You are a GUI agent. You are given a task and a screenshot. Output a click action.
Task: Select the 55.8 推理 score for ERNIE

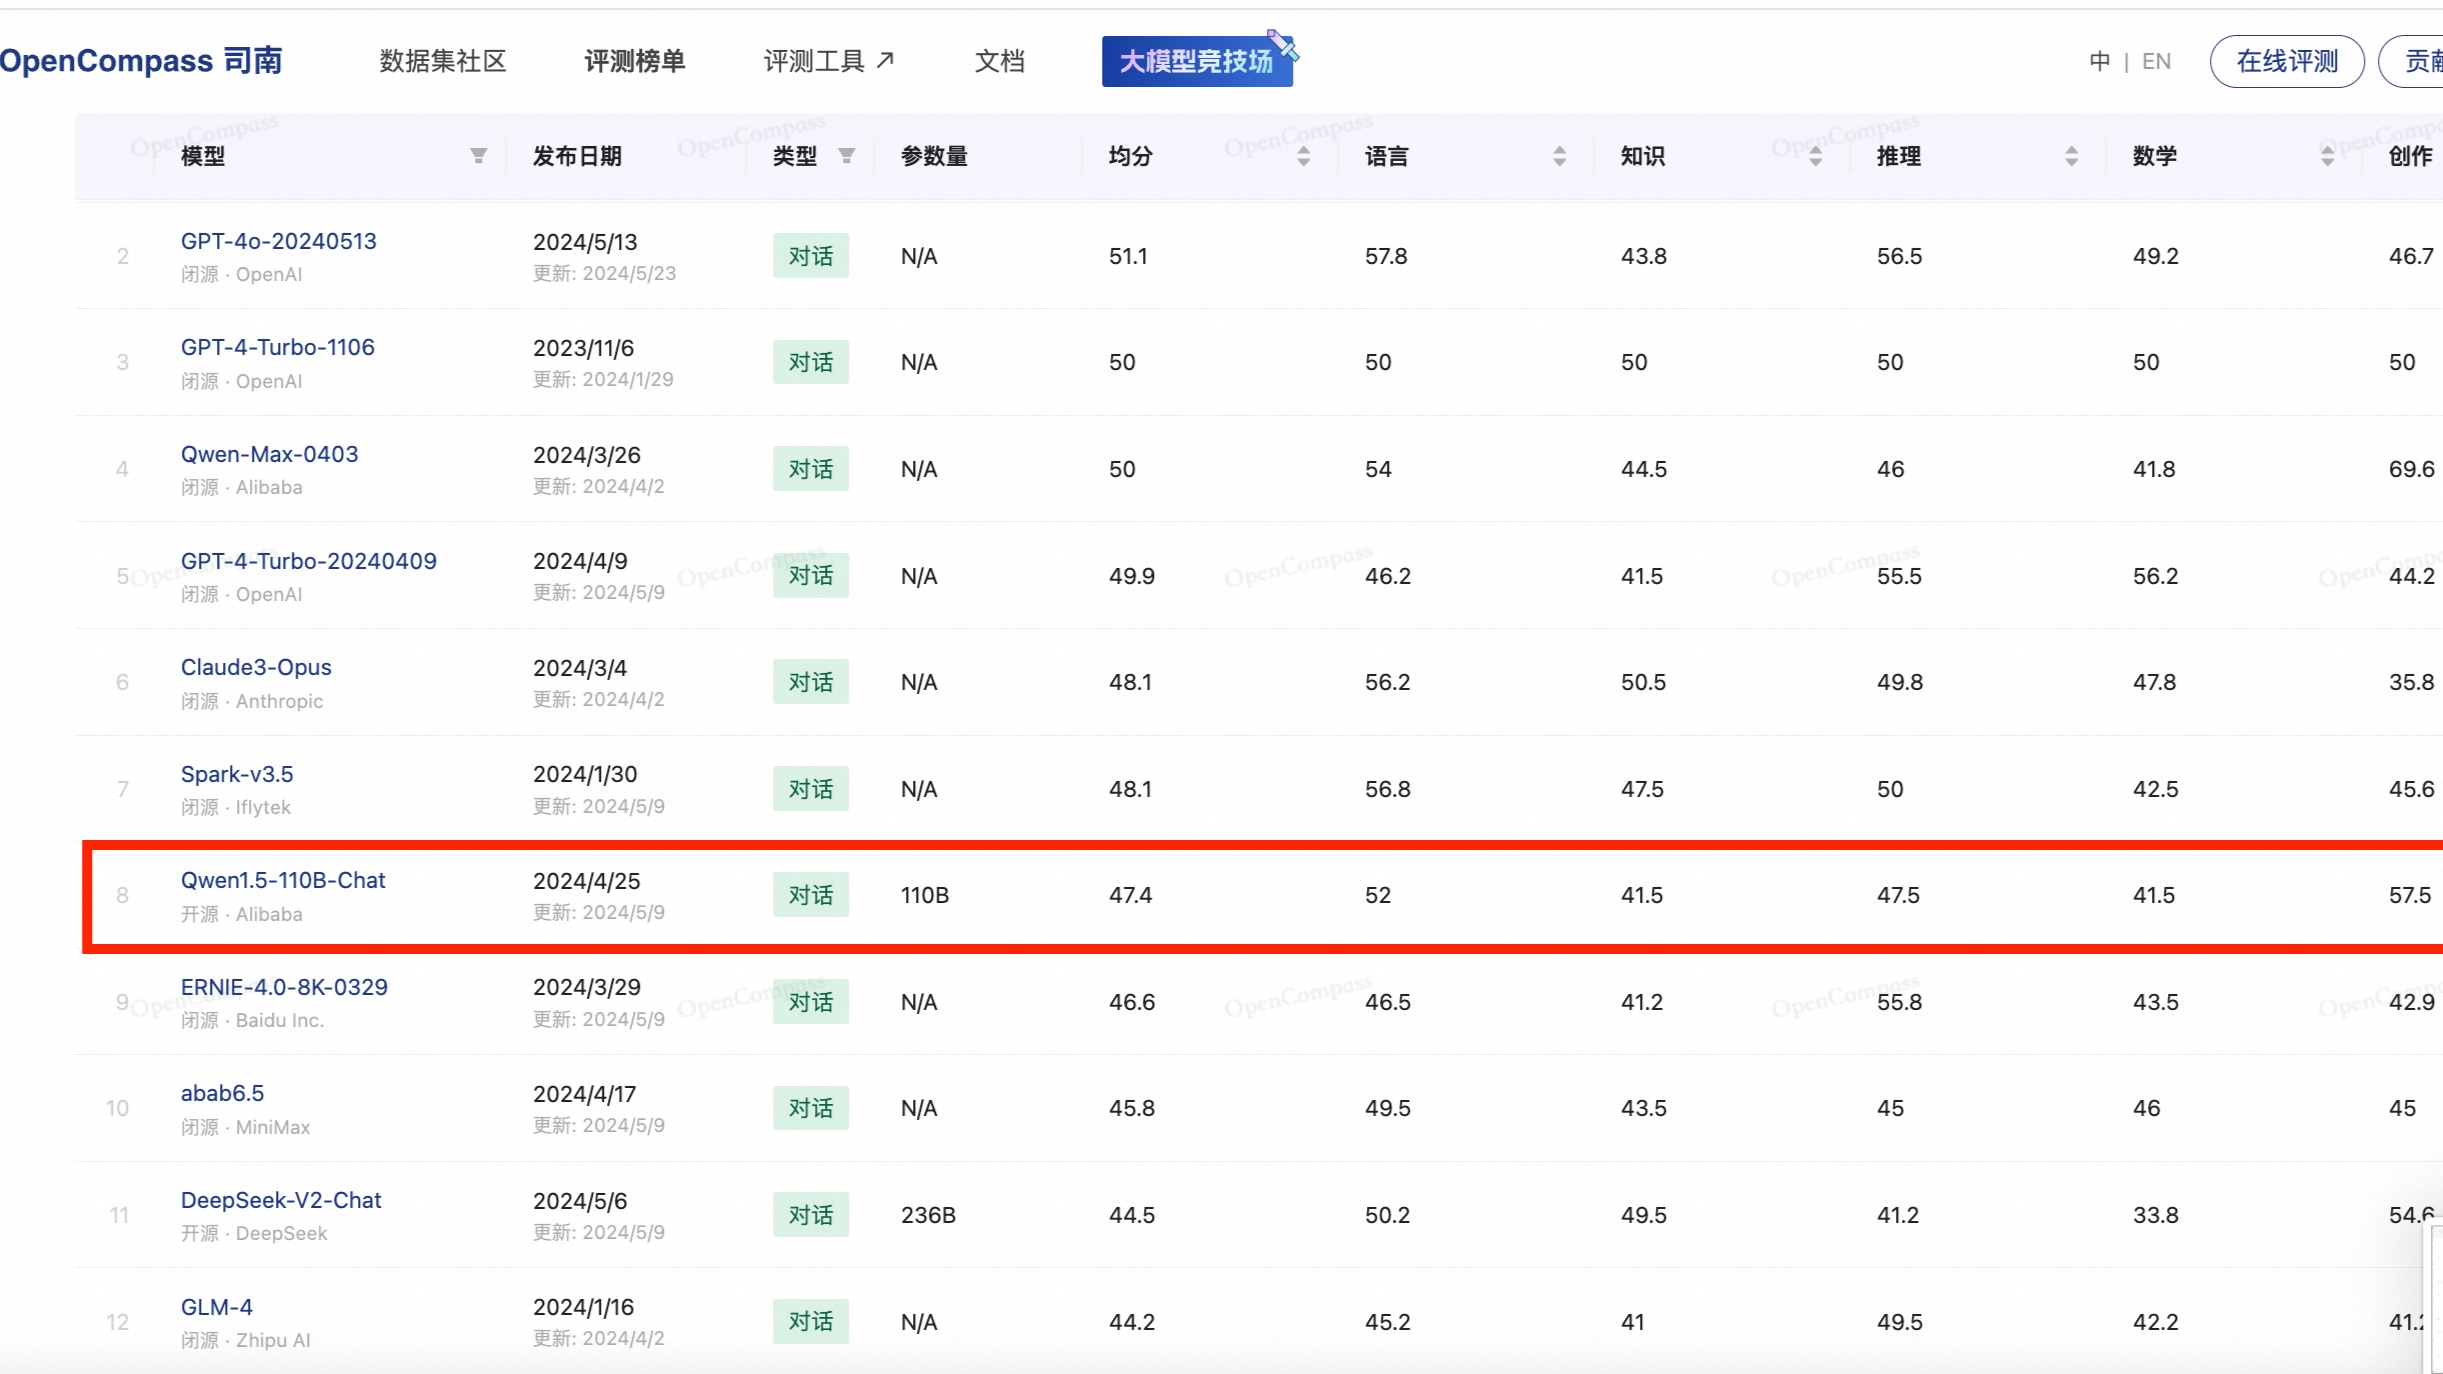point(1899,1002)
